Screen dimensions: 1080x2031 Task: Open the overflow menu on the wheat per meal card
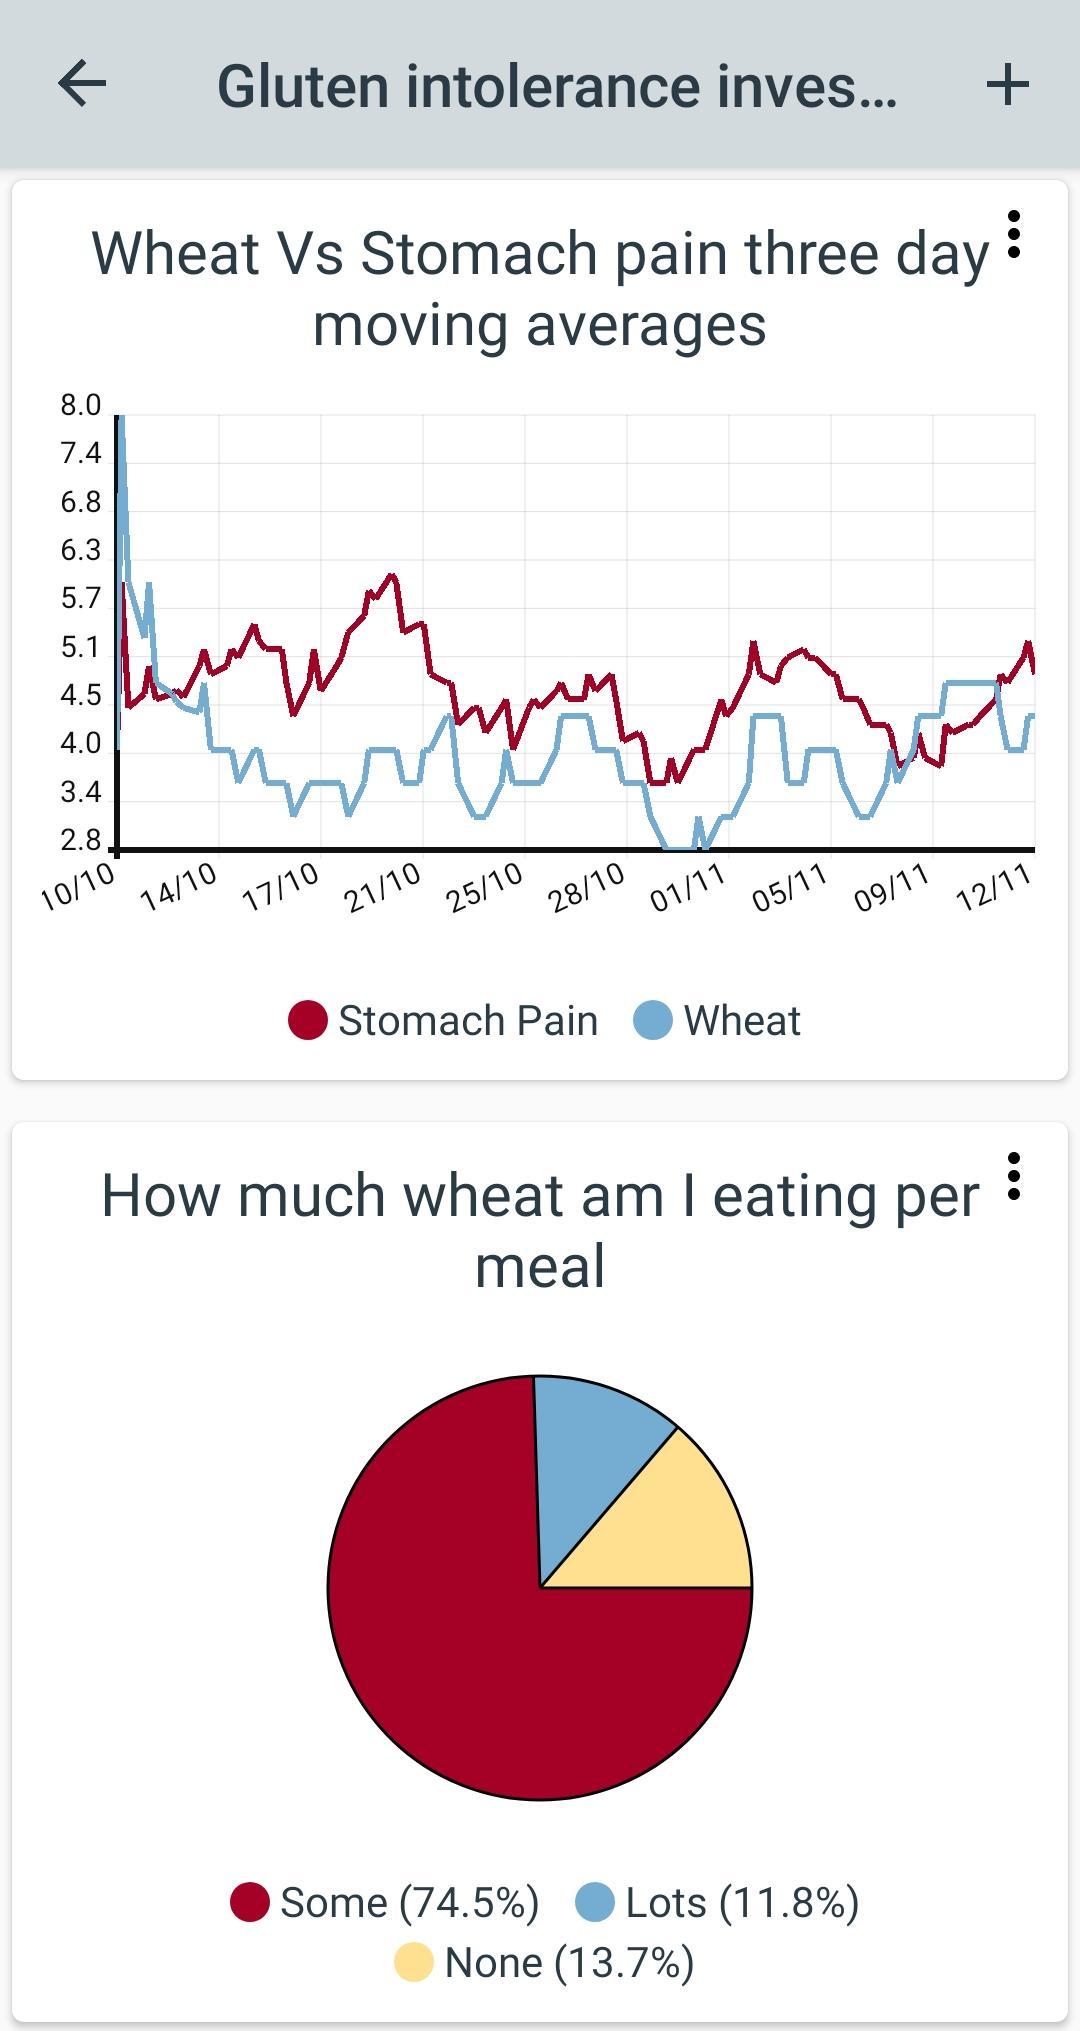click(x=1014, y=1177)
